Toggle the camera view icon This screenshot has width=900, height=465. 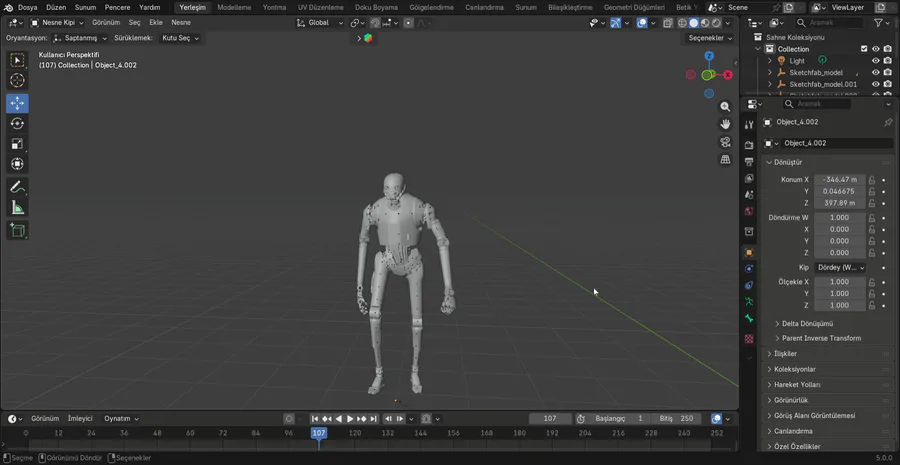click(x=726, y=142)
